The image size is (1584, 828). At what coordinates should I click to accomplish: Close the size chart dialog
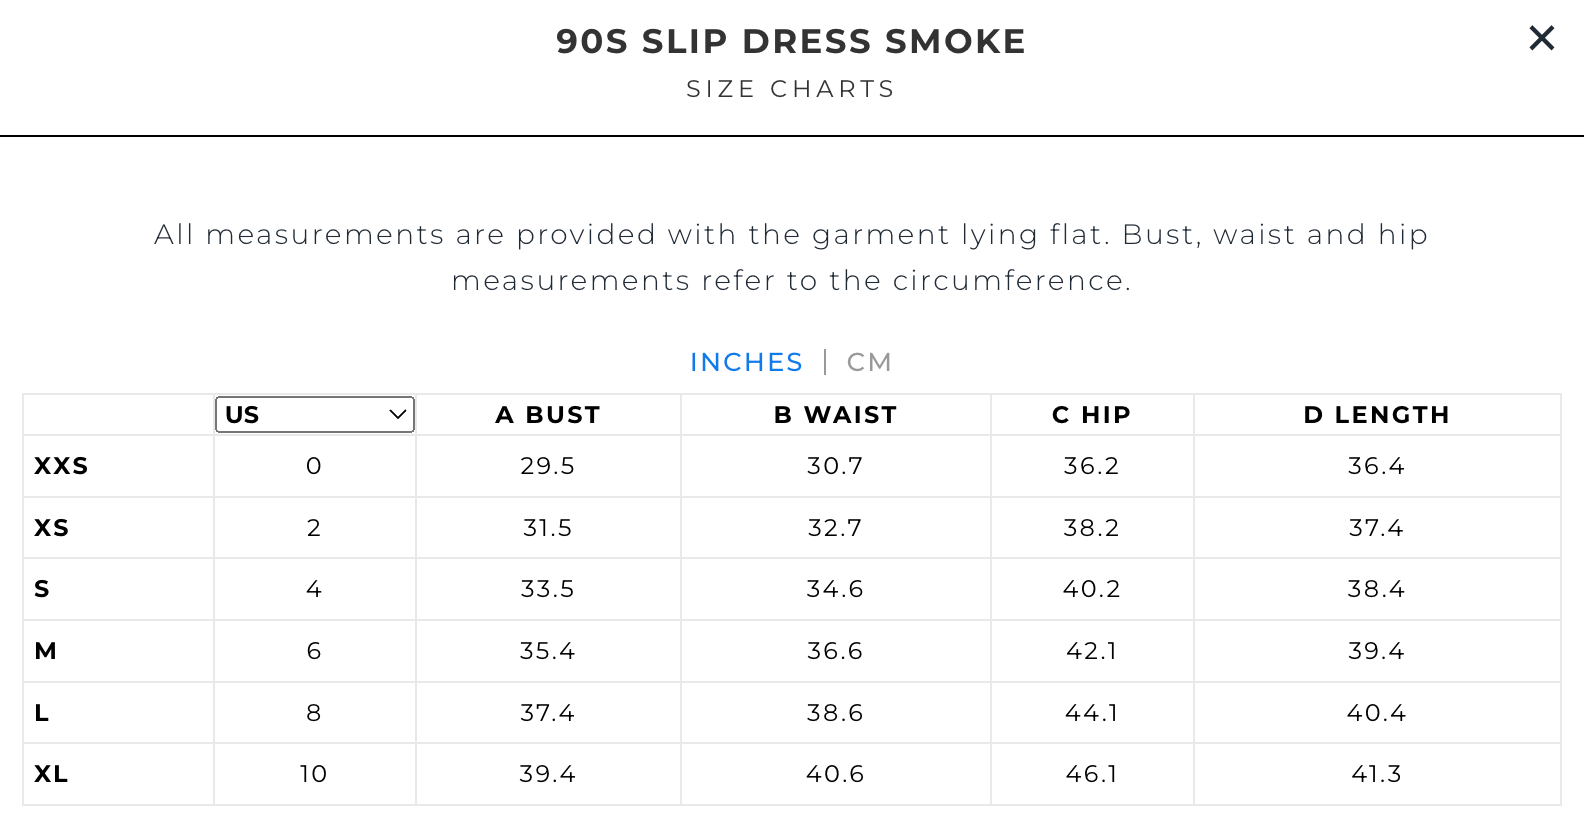[1541, 38]
